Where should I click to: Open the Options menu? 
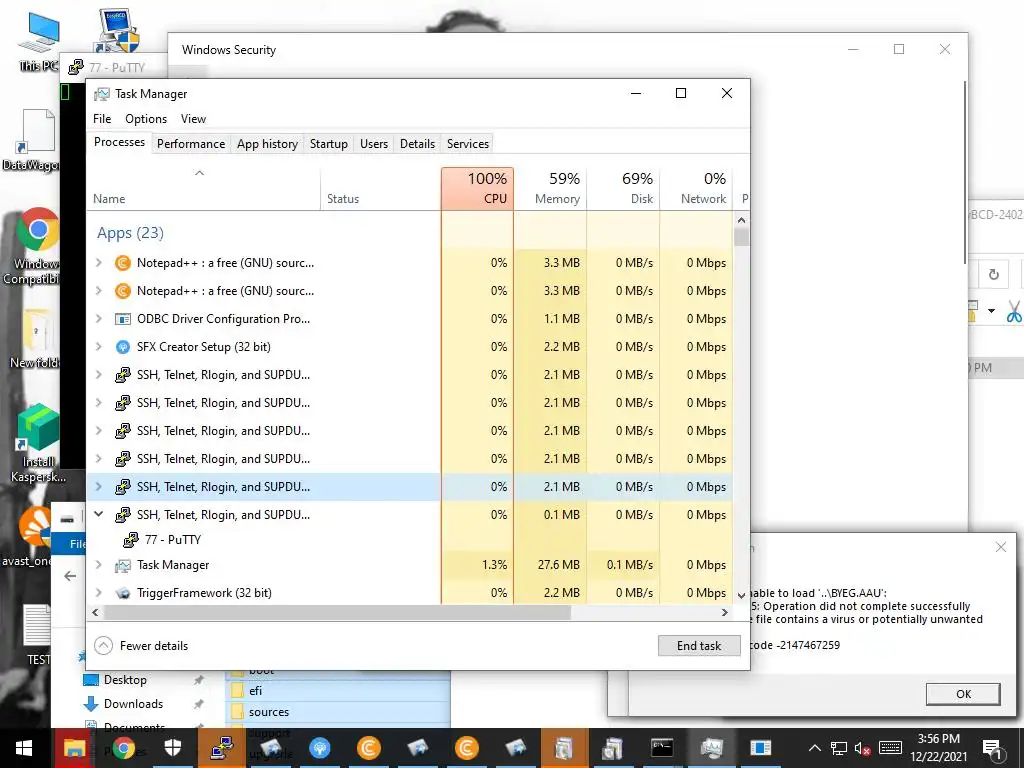146,119
